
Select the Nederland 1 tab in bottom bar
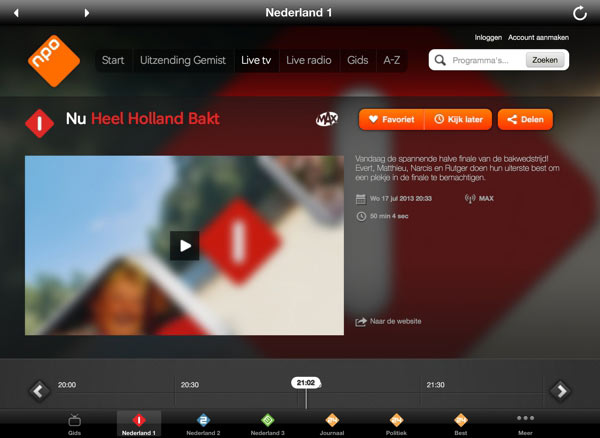pos(139,424)
